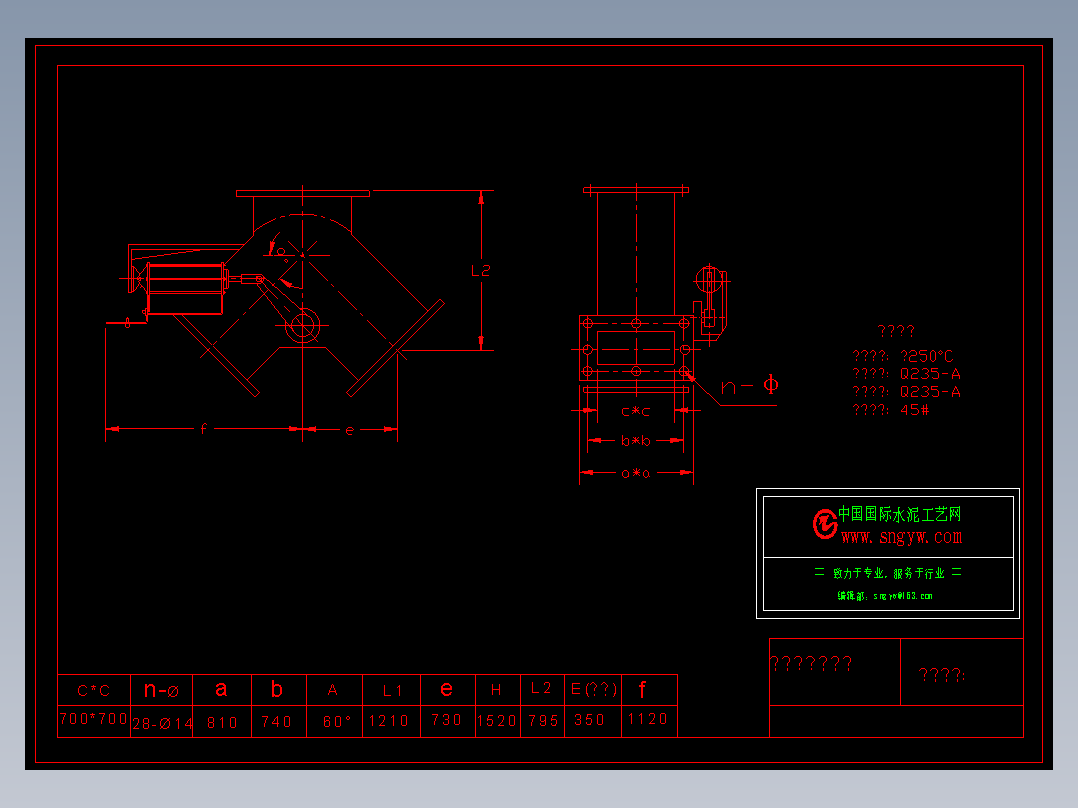Click the '700*700' cell in the table
The width and height of the screenshot is (1078, 808).
(x=94, y=719)
